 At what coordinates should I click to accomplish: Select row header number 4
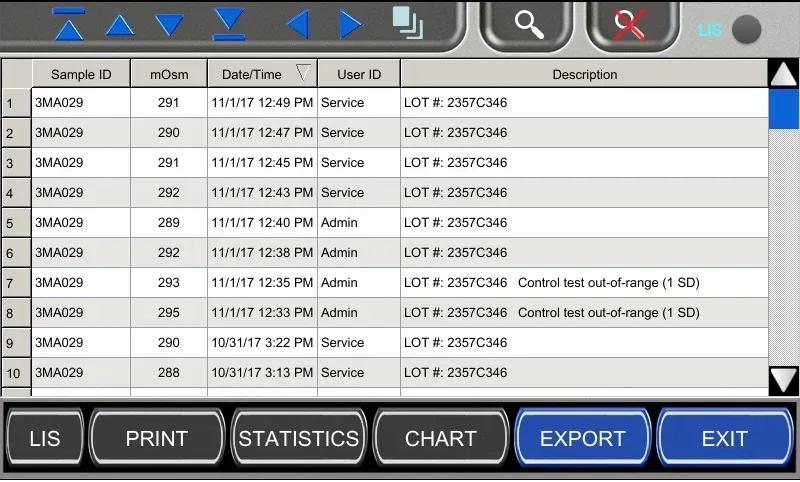tap(16, 193)
